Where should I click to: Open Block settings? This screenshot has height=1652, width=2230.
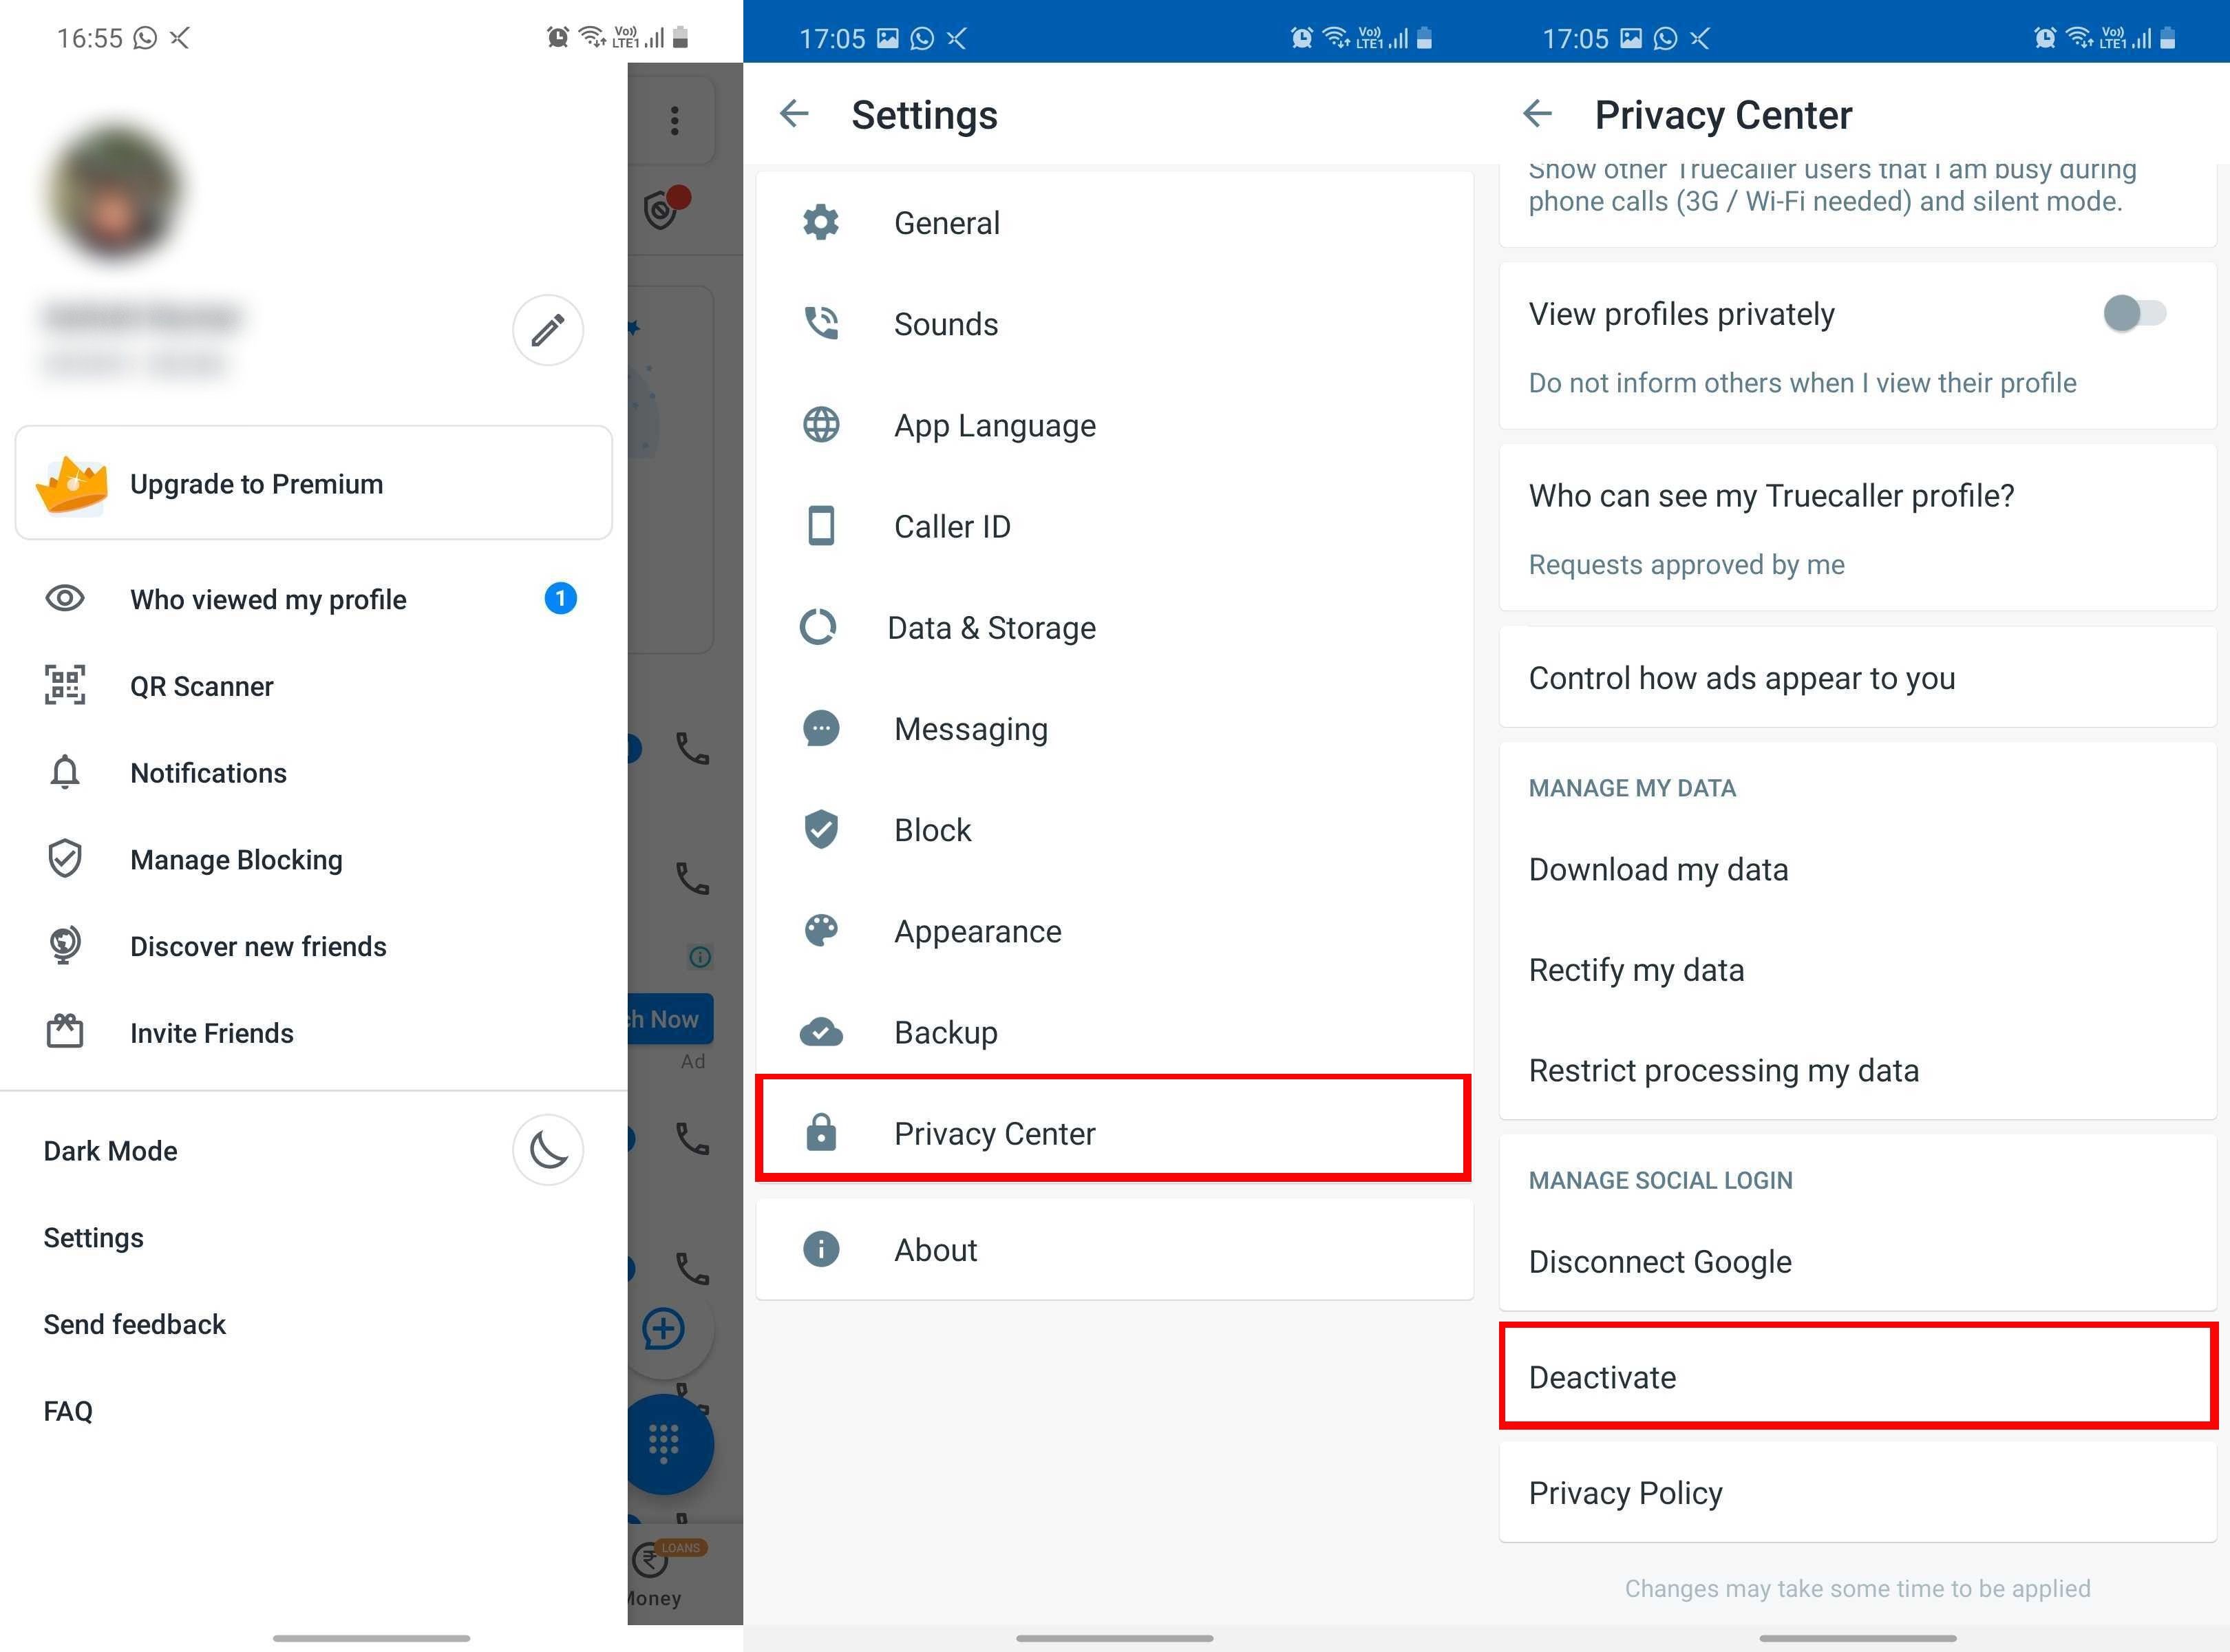pos(1114,829)
